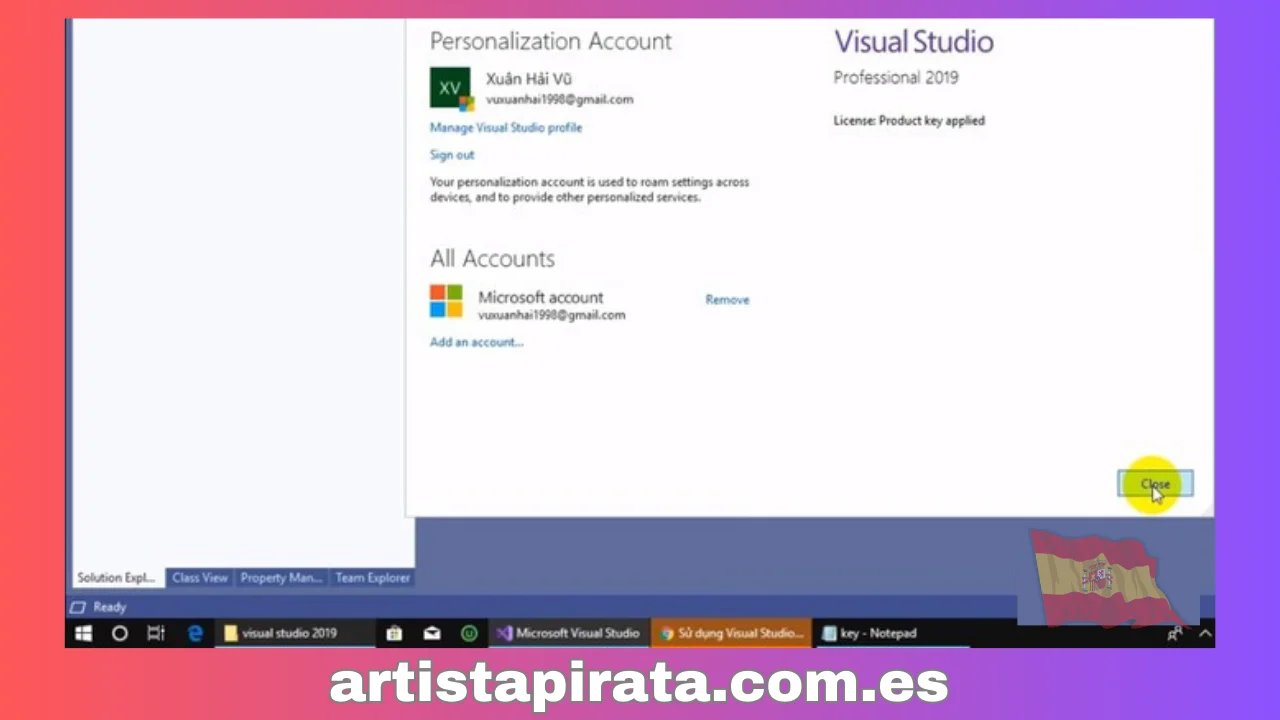
Task: Remove the Microsoft account
Action: pos(727,300)
